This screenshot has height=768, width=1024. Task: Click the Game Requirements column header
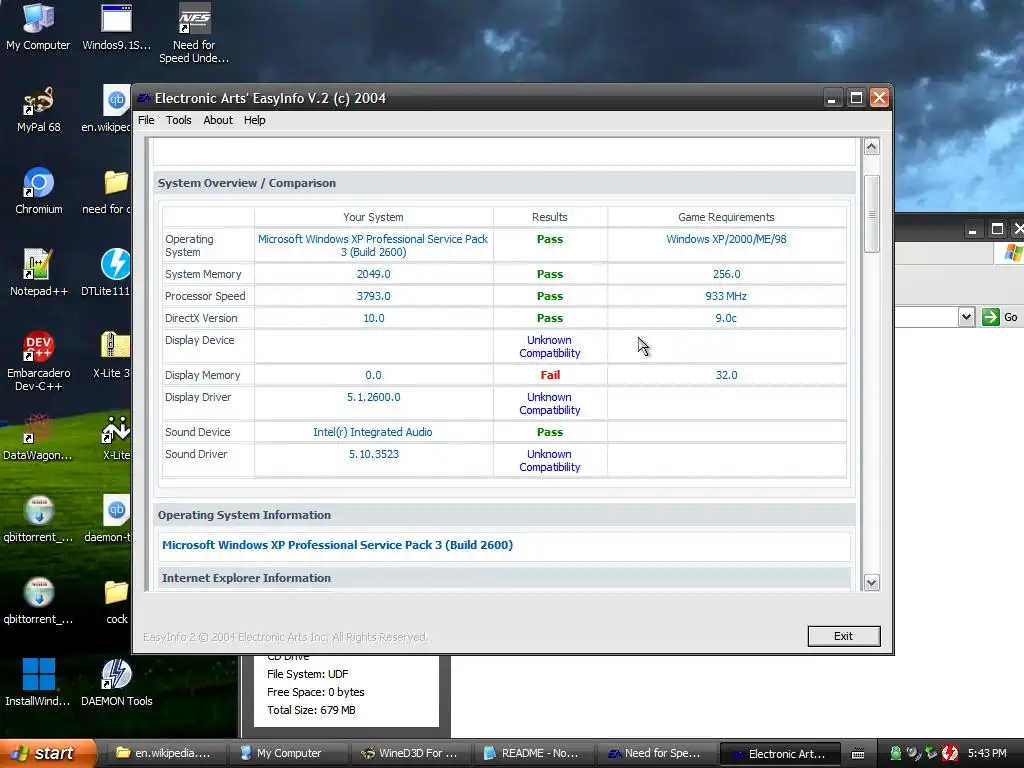pyautogui.click(x=726, y=217)
